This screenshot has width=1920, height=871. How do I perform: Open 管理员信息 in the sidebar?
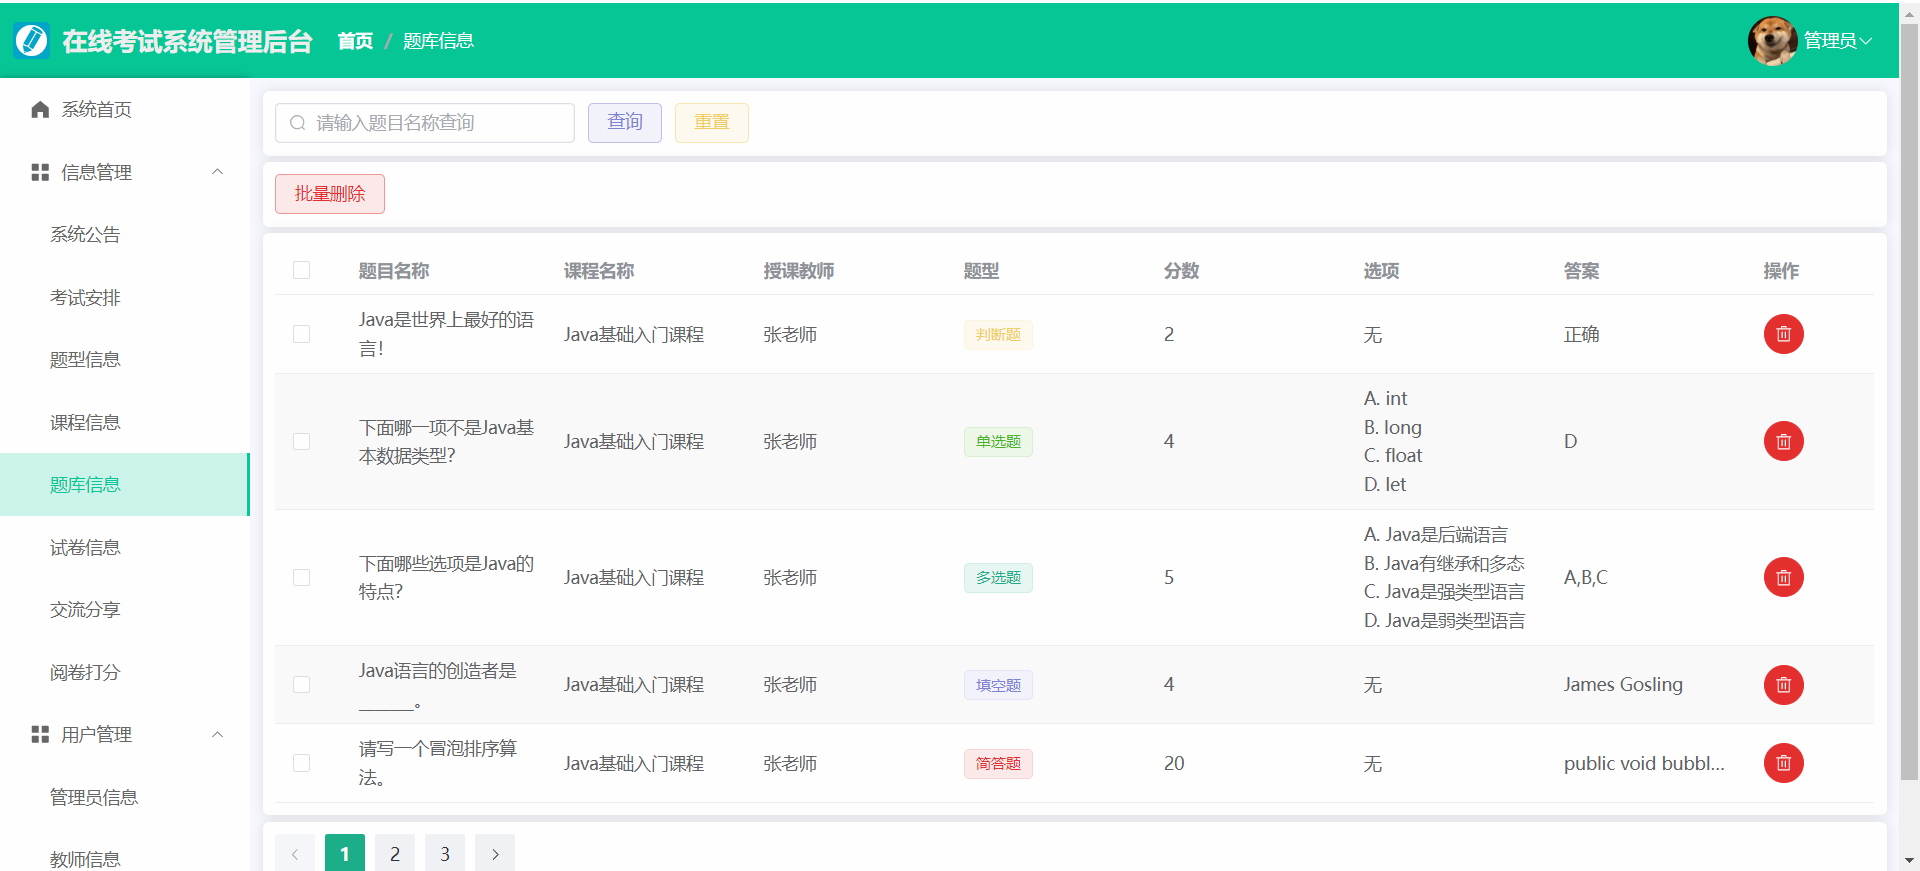125,797
